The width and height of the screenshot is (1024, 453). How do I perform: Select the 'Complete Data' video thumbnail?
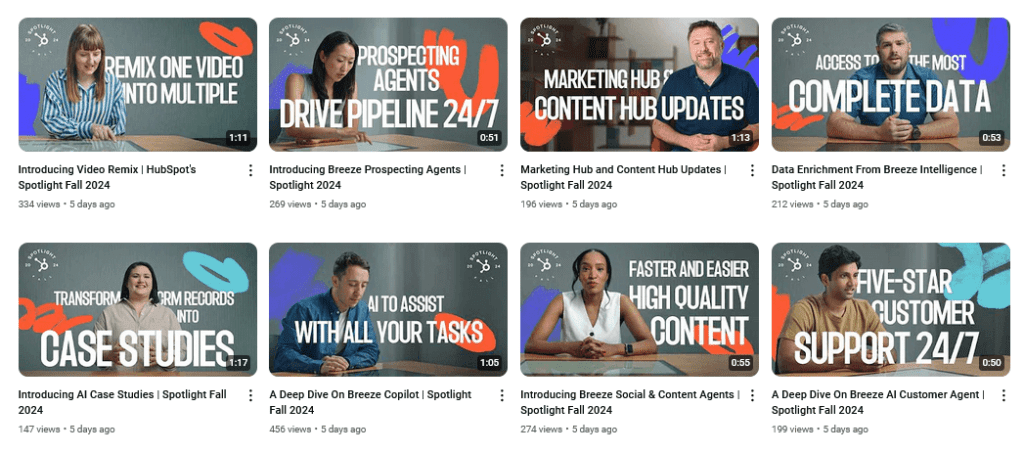tap(891, 85)
